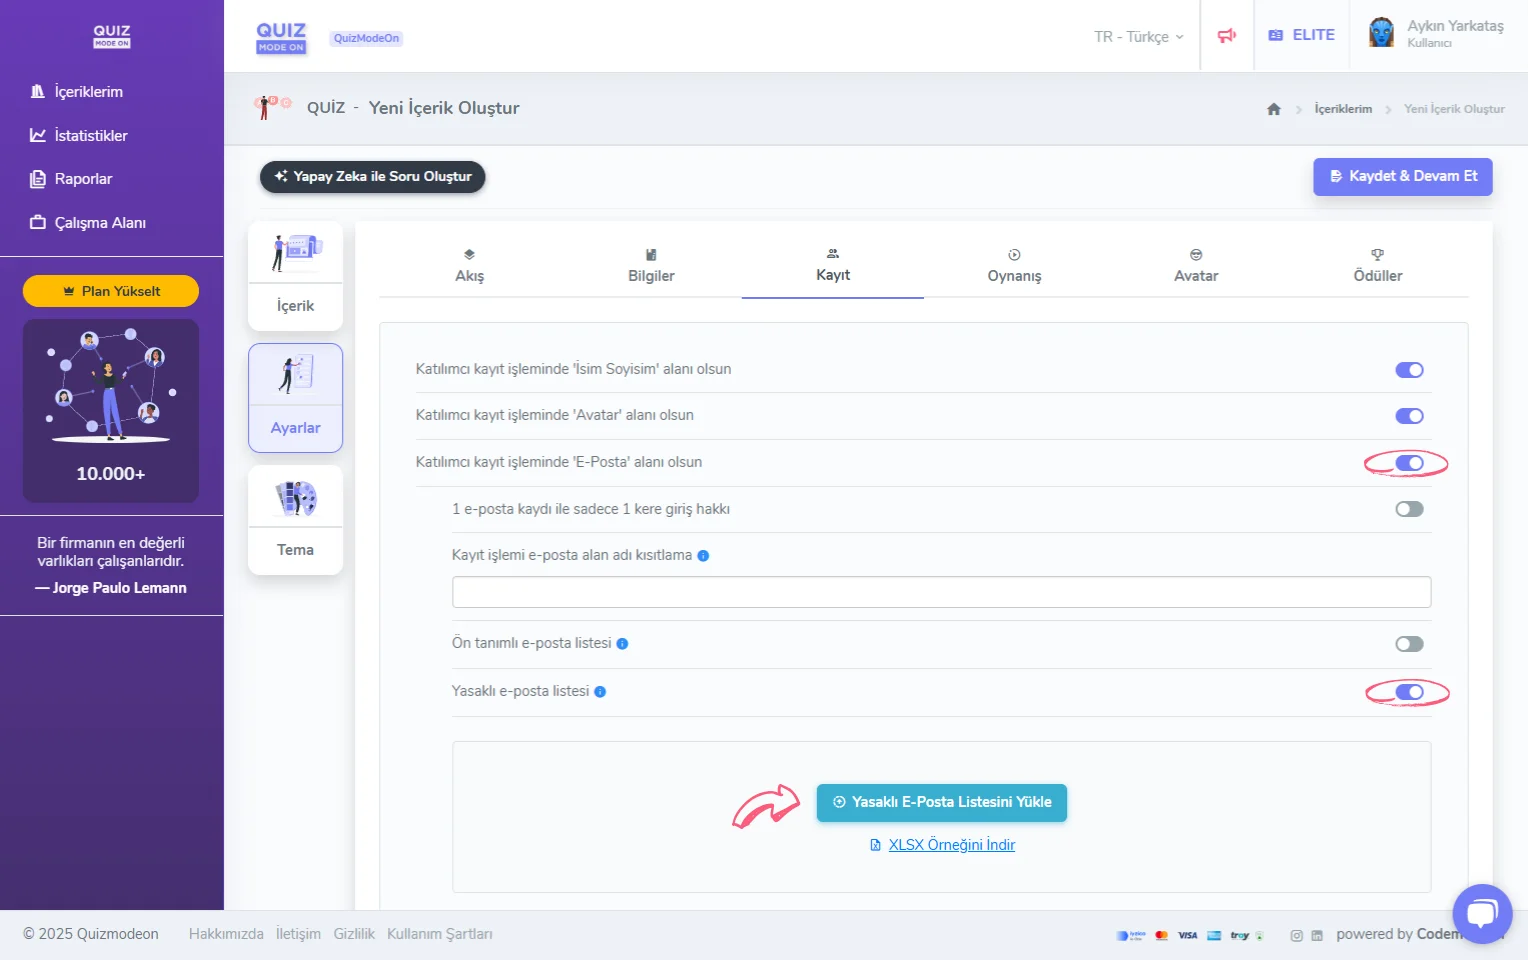Click the user avatar picture
The image size is (1528, 960).
click(x=1381, y=33)
